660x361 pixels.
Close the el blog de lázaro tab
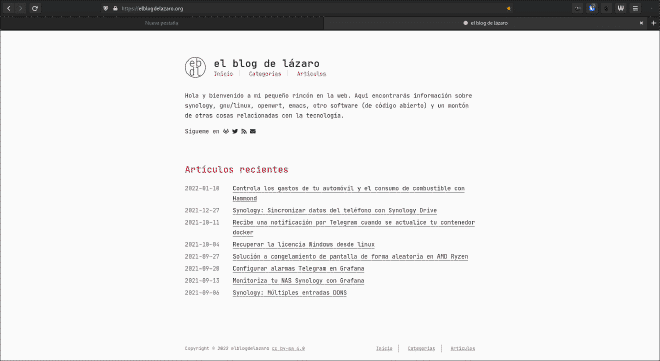(641, 23)
